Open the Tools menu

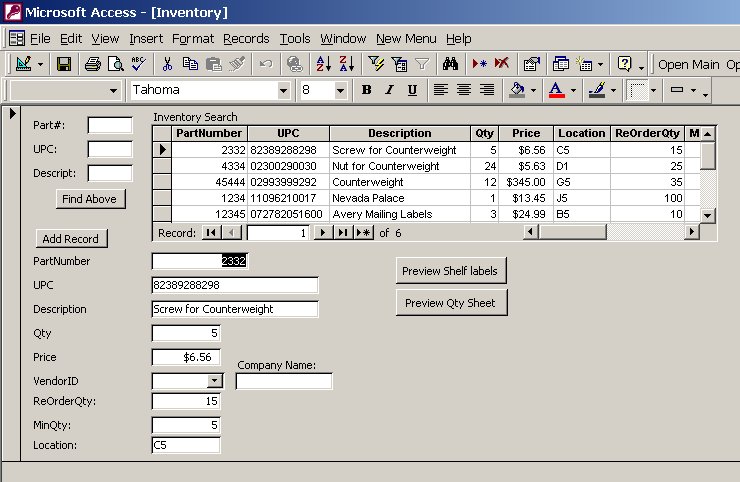click(295, 38)
